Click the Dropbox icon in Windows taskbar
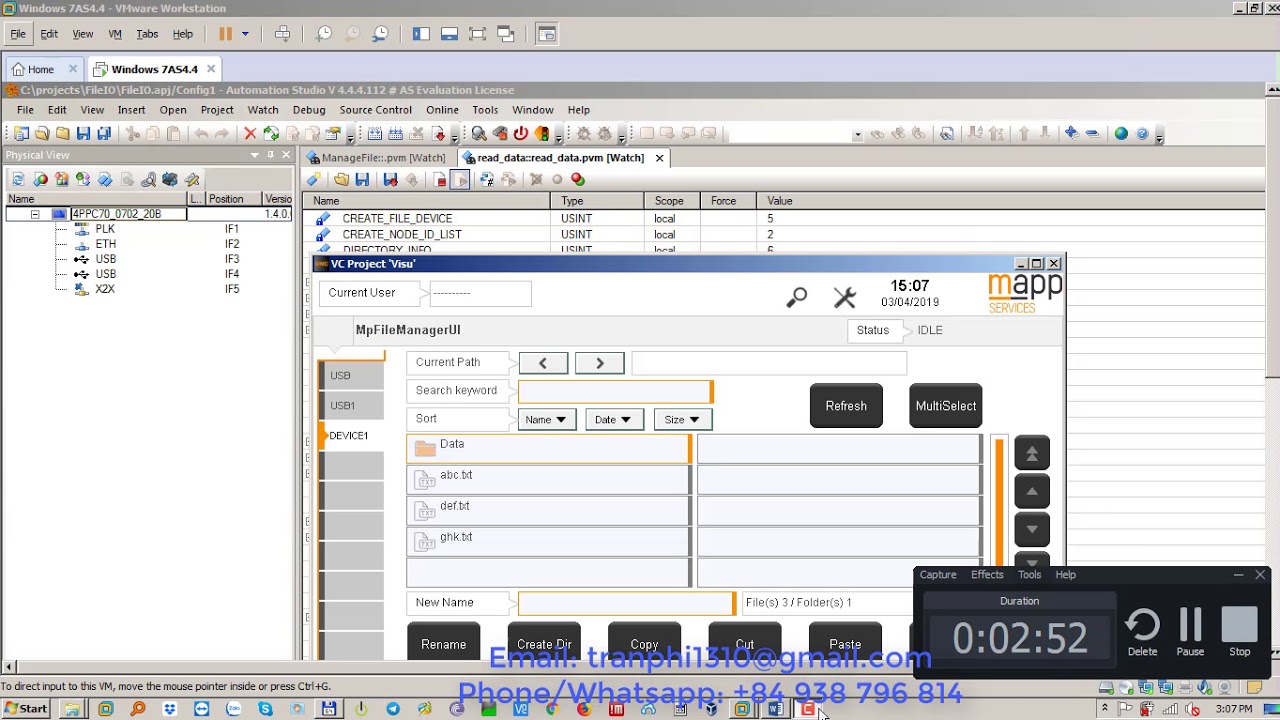This screenshot has width=1280, height=720. (169, 709)
